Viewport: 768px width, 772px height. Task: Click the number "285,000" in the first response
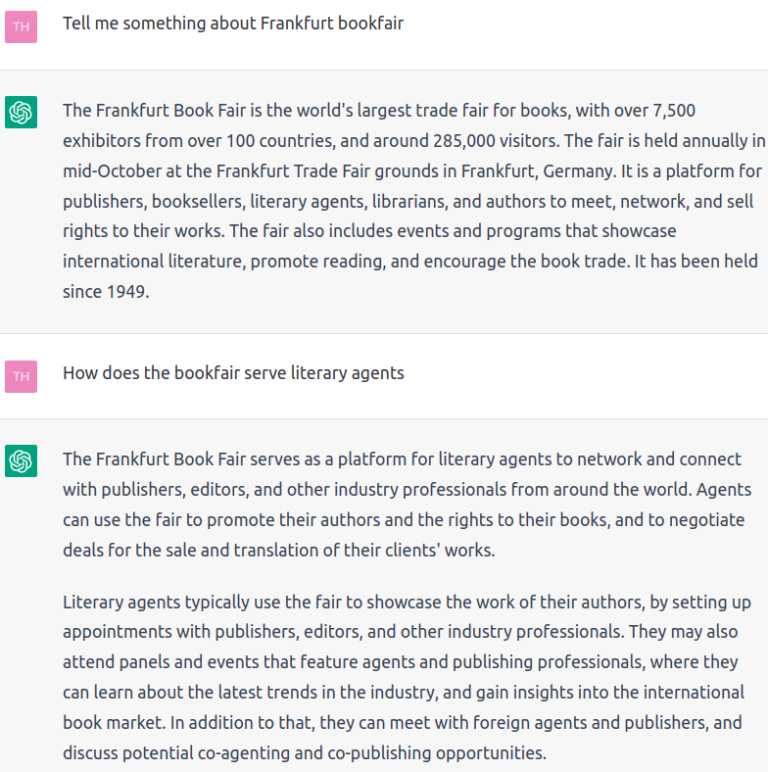tap(464, 141)
